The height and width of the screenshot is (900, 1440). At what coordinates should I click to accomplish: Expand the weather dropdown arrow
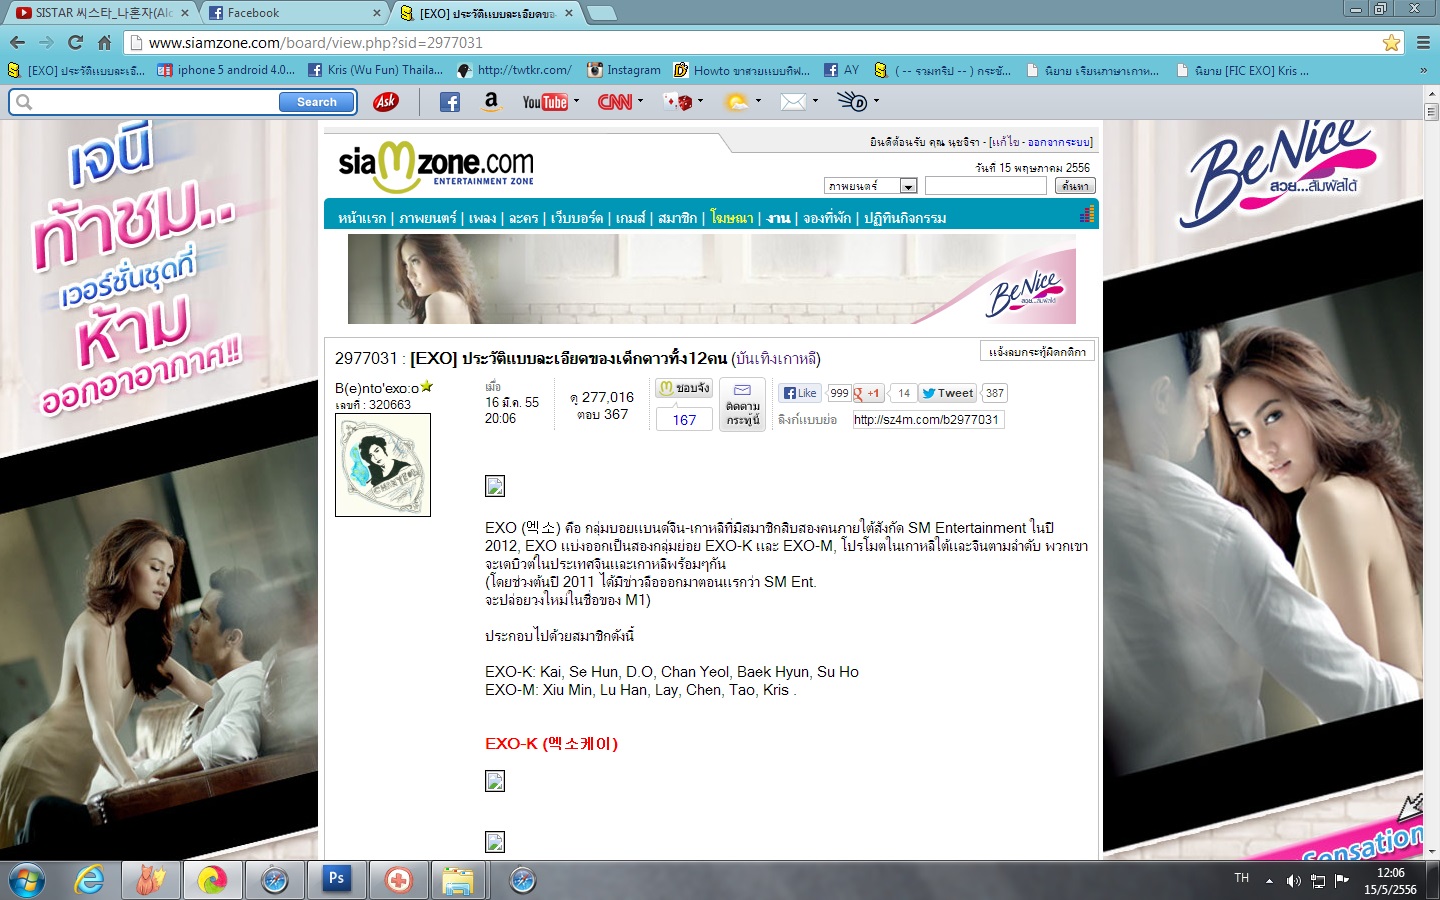[x=758, y=101]
